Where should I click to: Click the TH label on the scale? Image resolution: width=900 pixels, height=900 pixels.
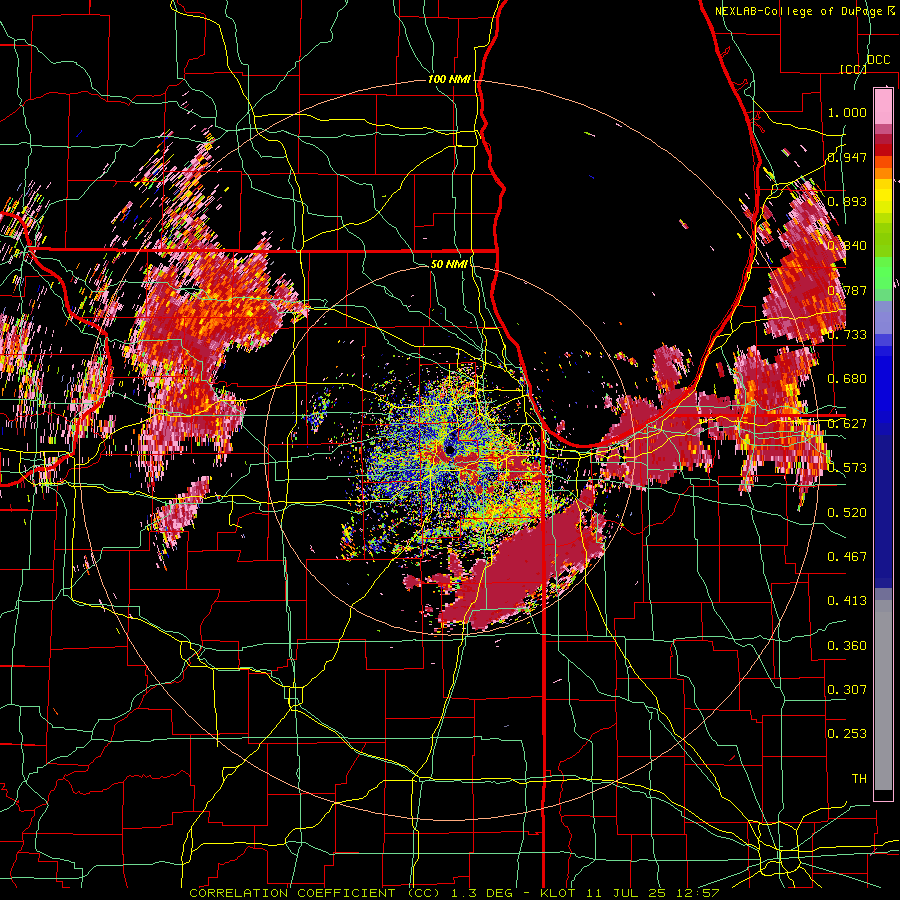[859, 779]
